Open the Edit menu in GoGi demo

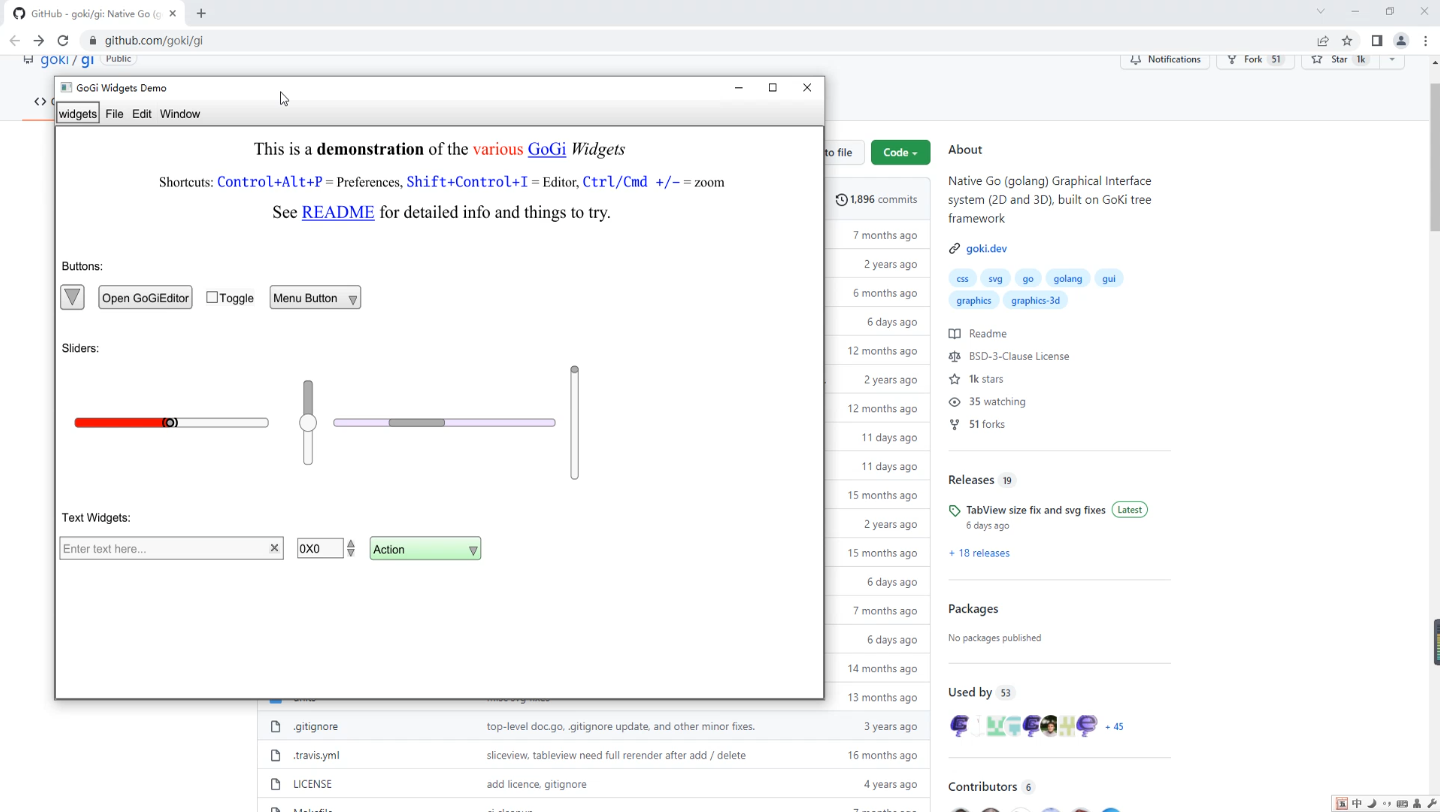coord(142,114)
